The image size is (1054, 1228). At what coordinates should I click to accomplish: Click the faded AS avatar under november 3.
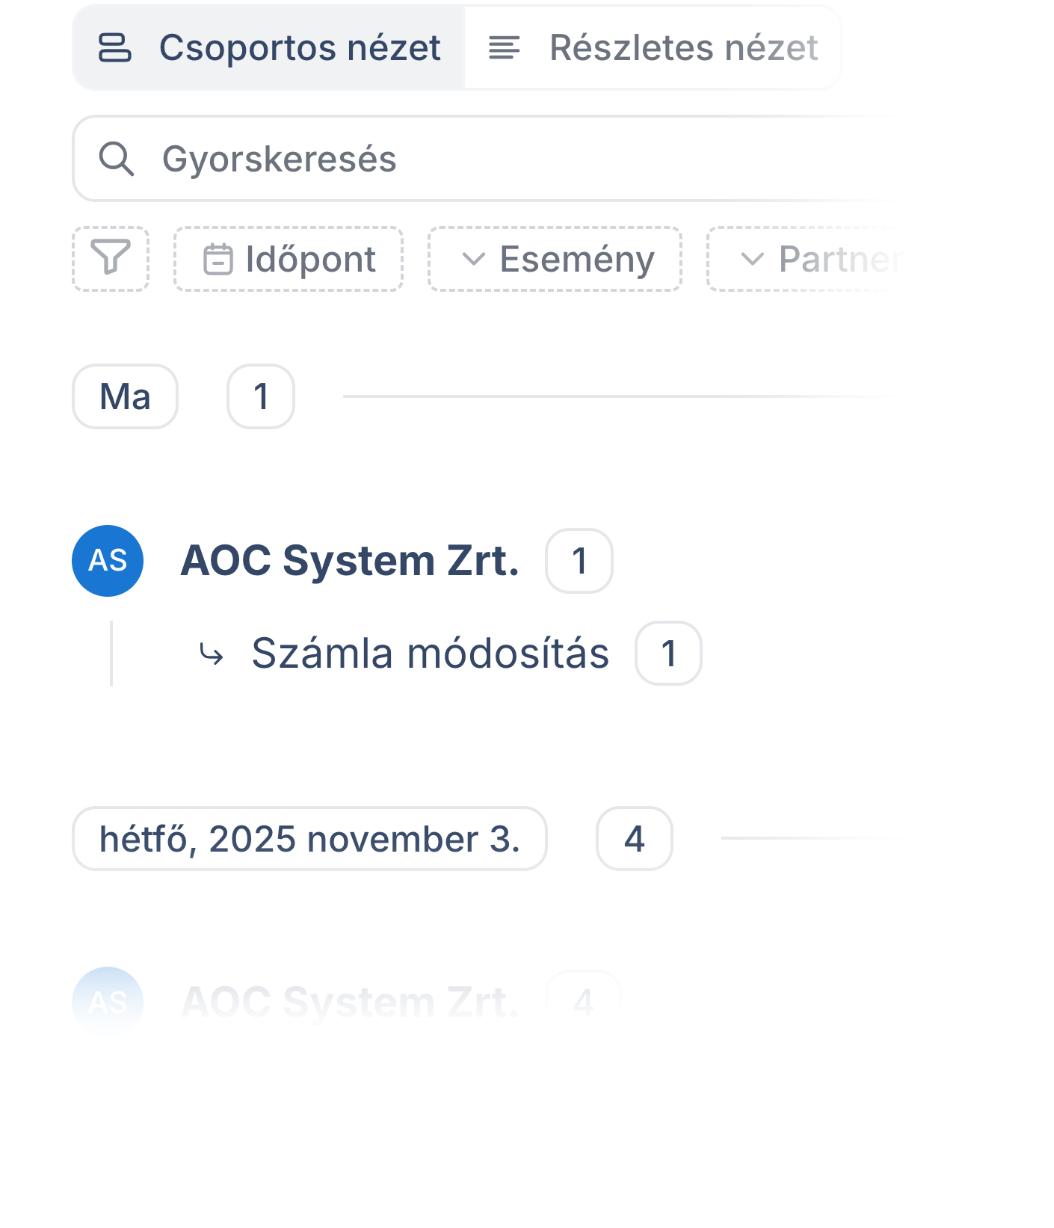[108, 1001]
